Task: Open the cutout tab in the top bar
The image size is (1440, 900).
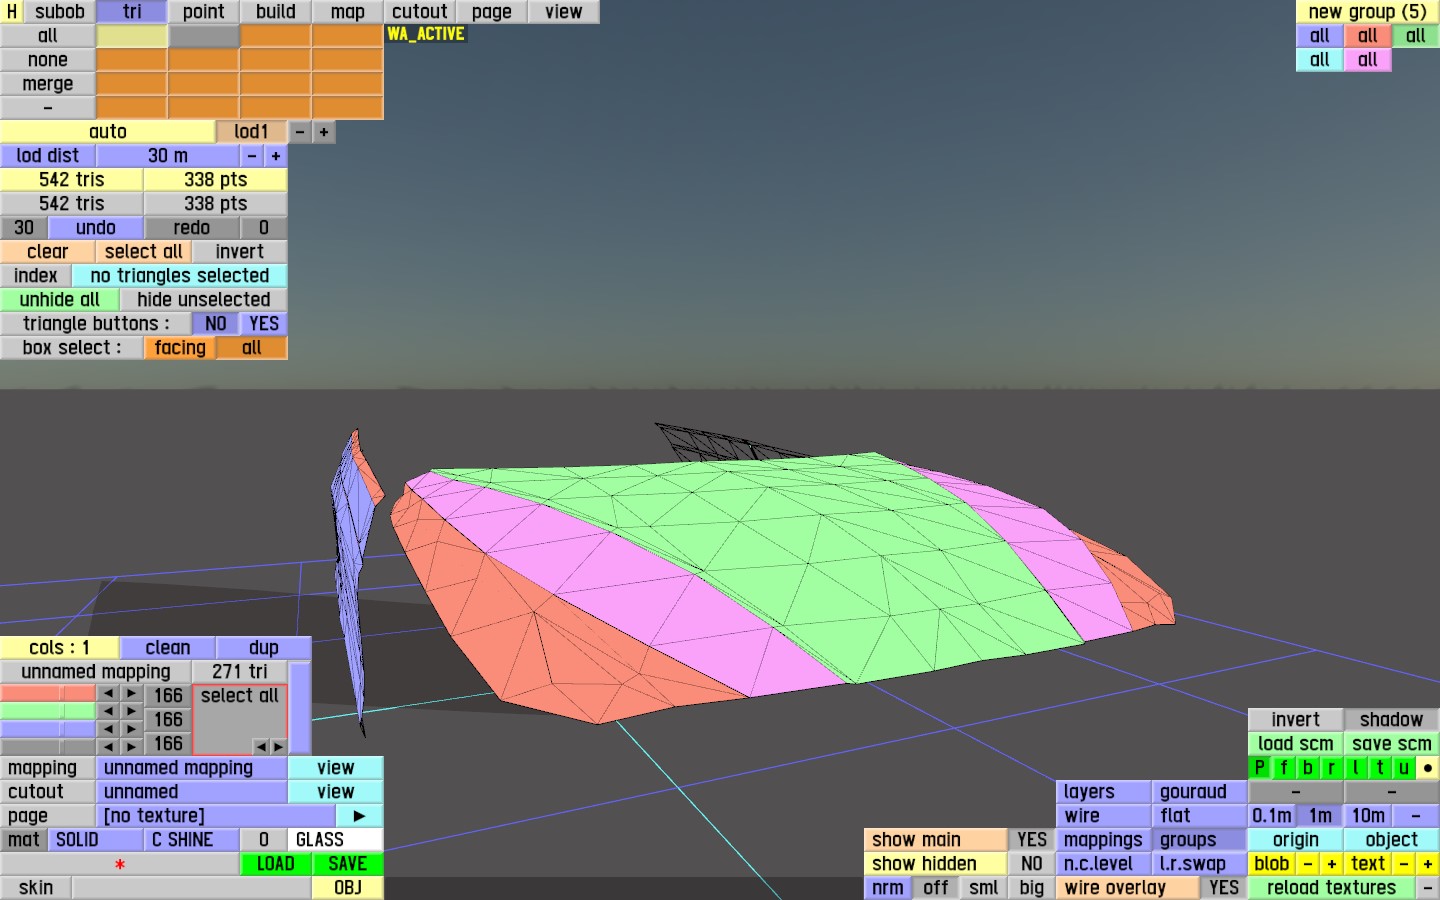Action: [x=420, y=12]
